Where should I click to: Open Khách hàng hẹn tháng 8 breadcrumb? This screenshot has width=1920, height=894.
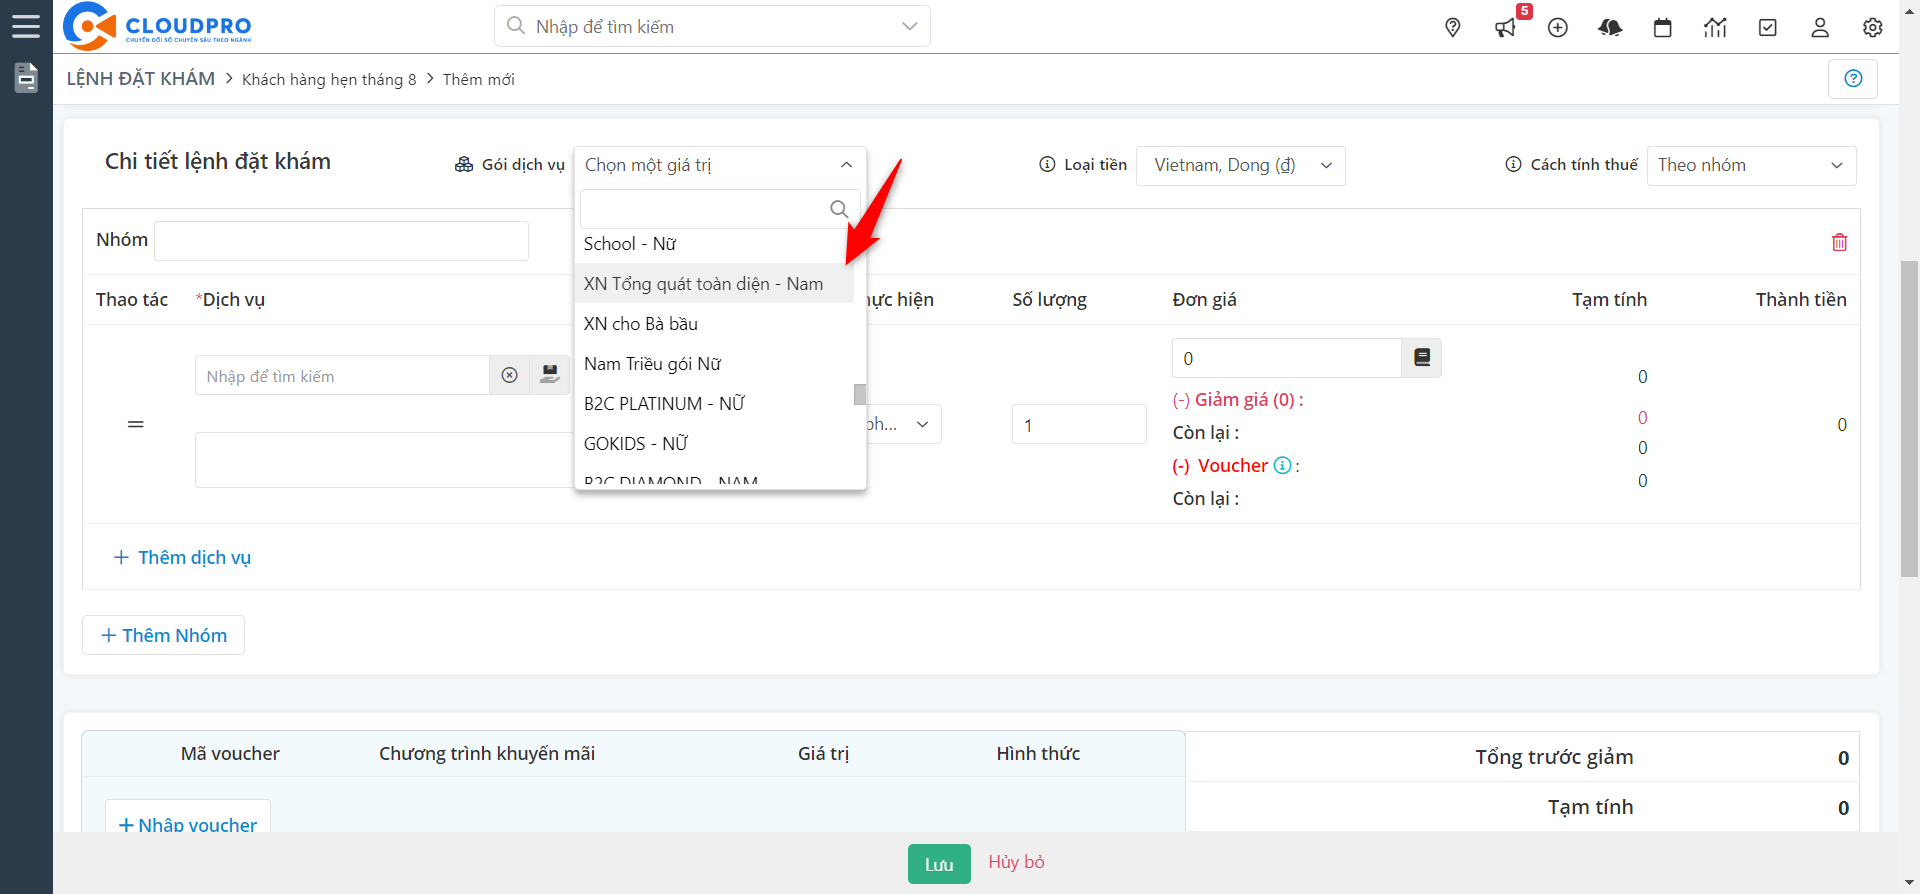click(x=329, y=80)
